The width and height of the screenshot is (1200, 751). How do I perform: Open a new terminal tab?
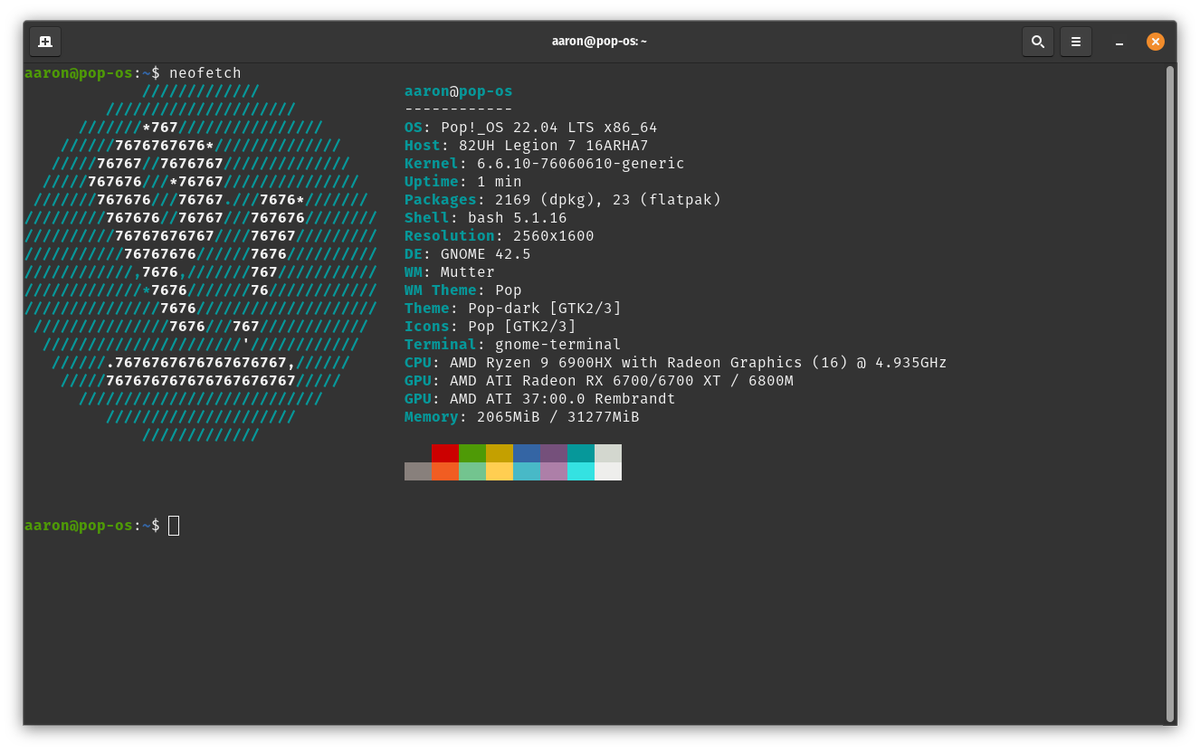coord(46,42)
